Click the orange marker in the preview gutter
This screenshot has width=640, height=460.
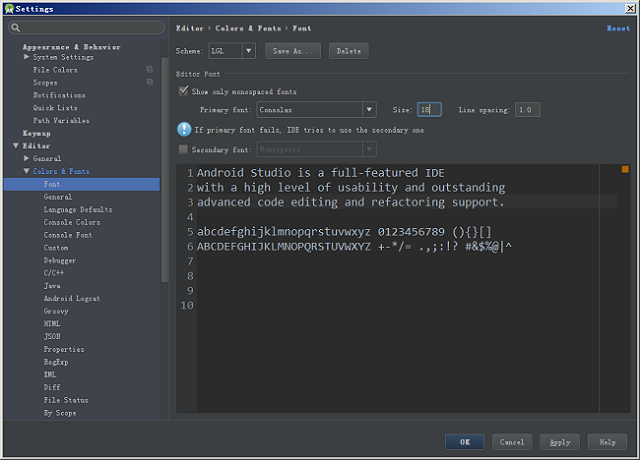(625, 170)
